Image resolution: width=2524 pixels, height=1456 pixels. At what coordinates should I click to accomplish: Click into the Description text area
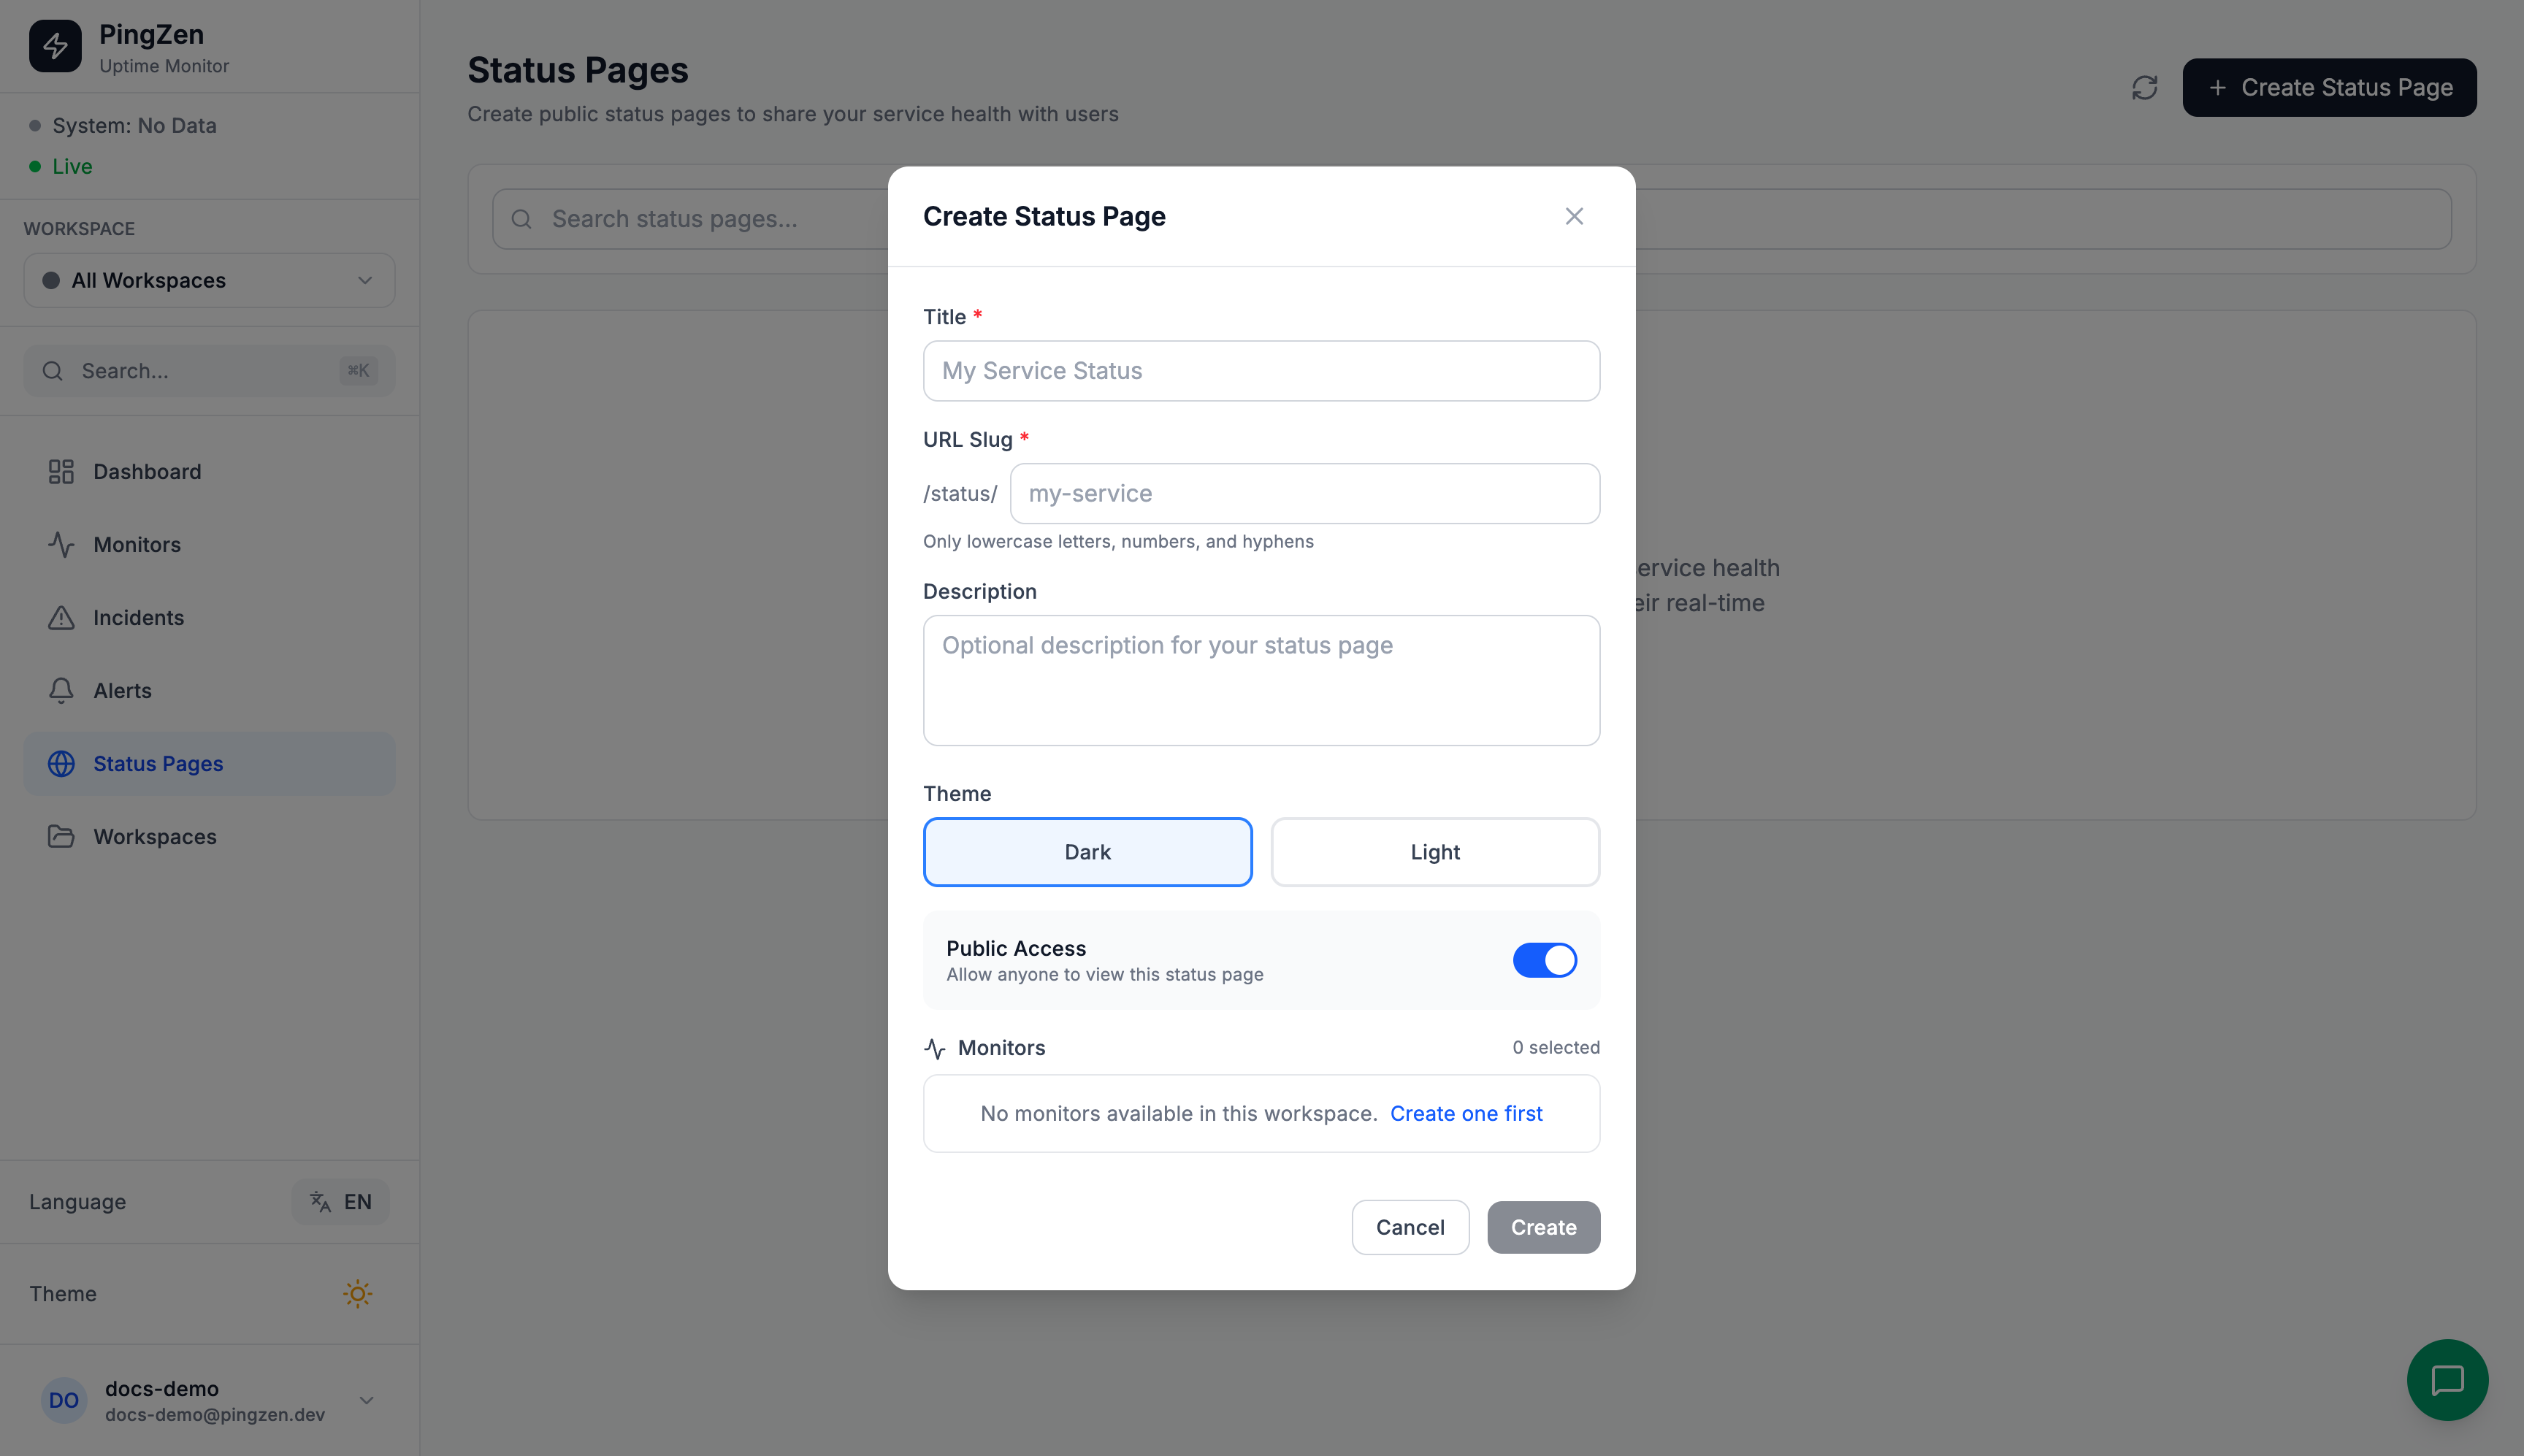click(x=1261, y=680)
